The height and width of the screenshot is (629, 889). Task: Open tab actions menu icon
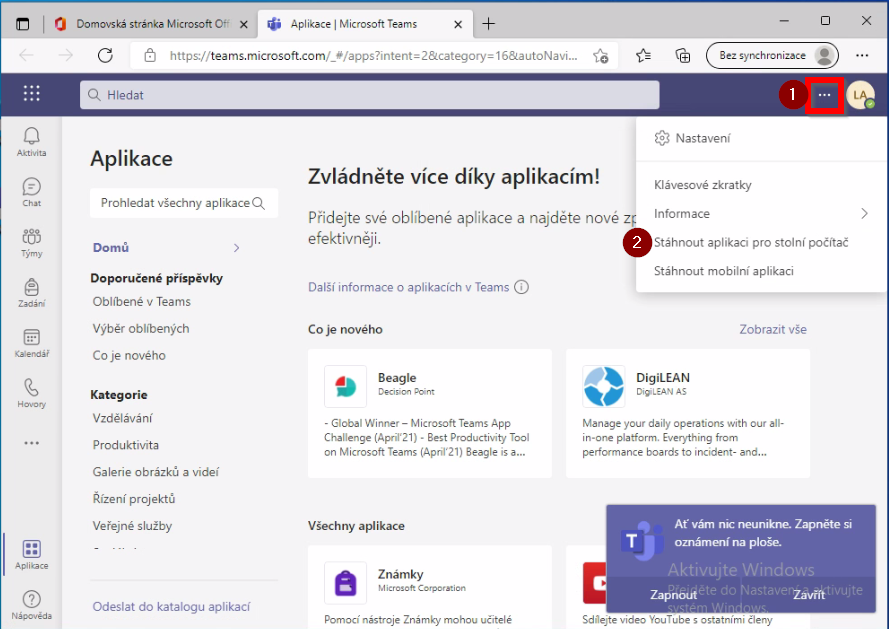[23, 24]
